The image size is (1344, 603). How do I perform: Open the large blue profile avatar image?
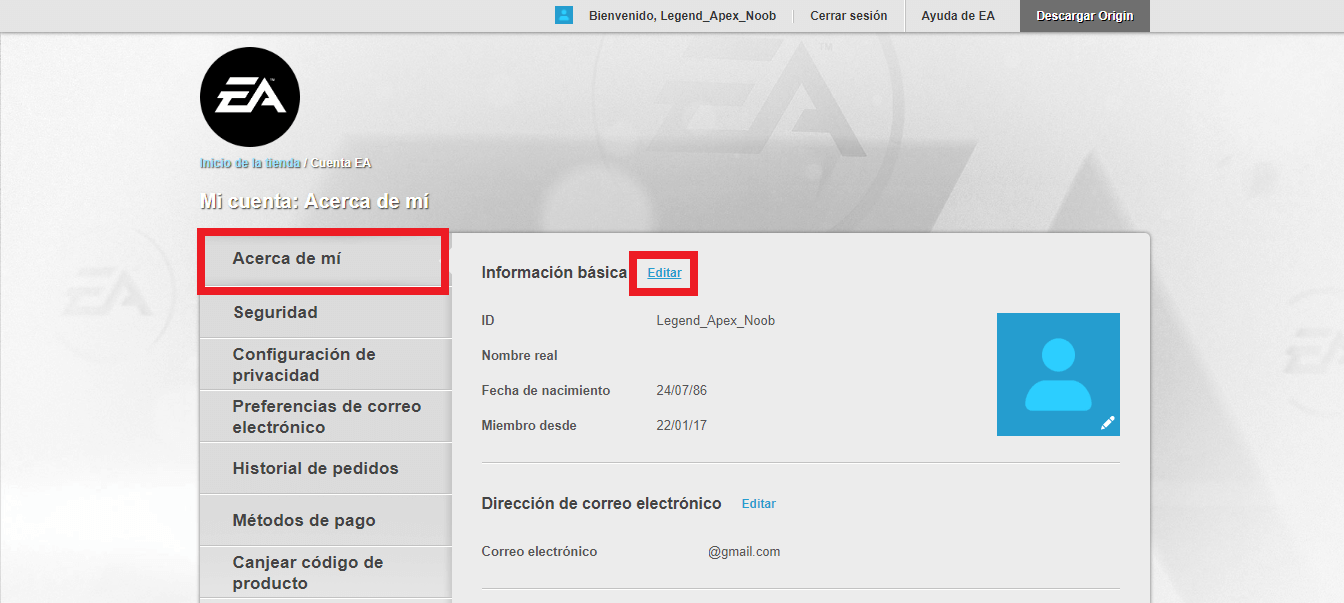1058,374
